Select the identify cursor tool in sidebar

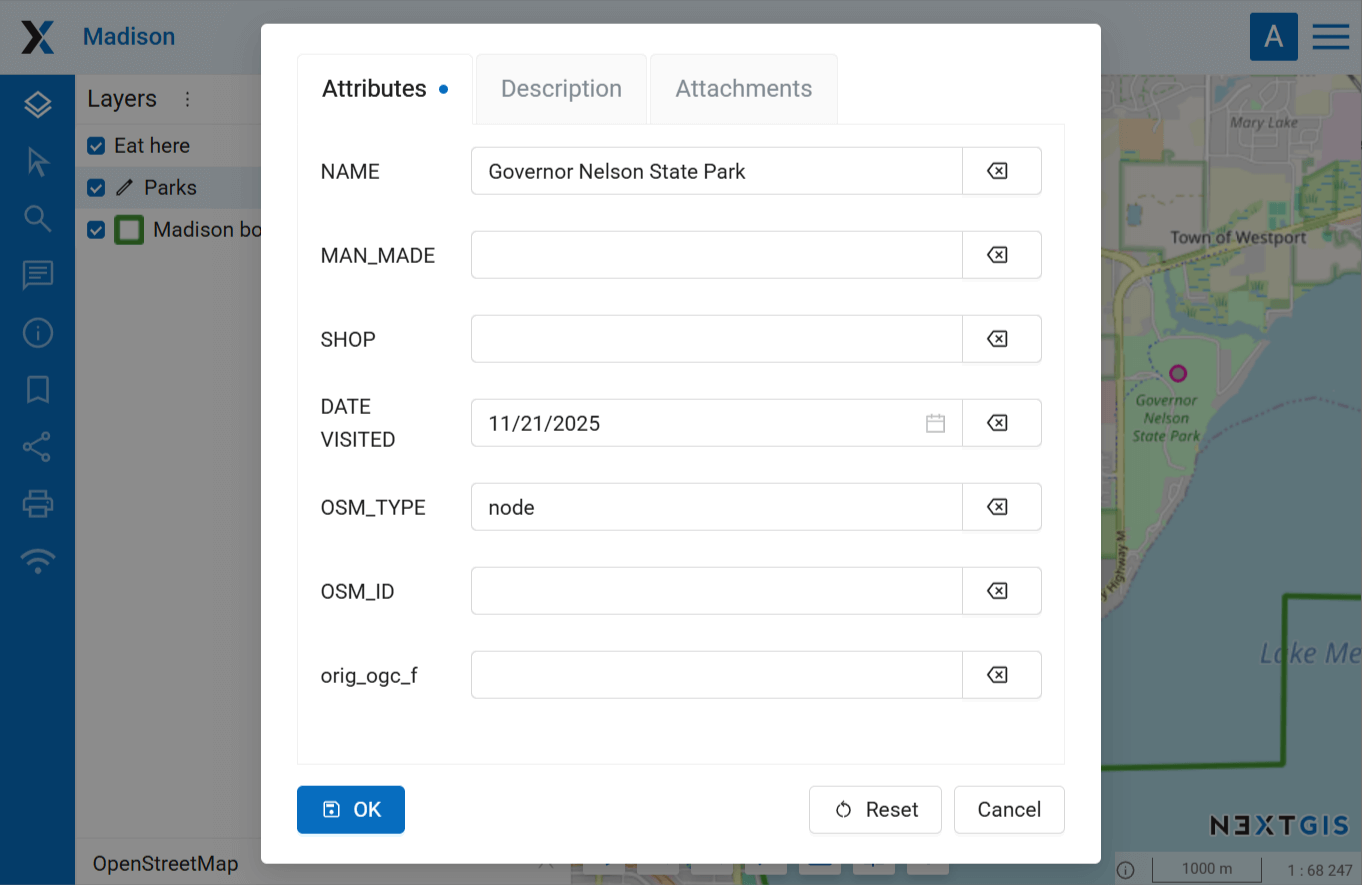37,161
